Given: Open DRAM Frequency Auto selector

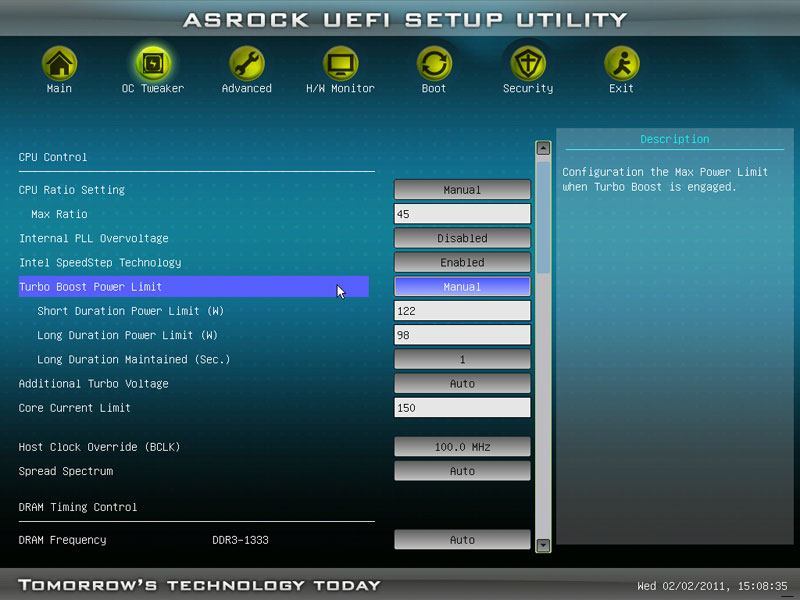Looking at the screenshot, I should pyautogui.click(x=462, y=540).
